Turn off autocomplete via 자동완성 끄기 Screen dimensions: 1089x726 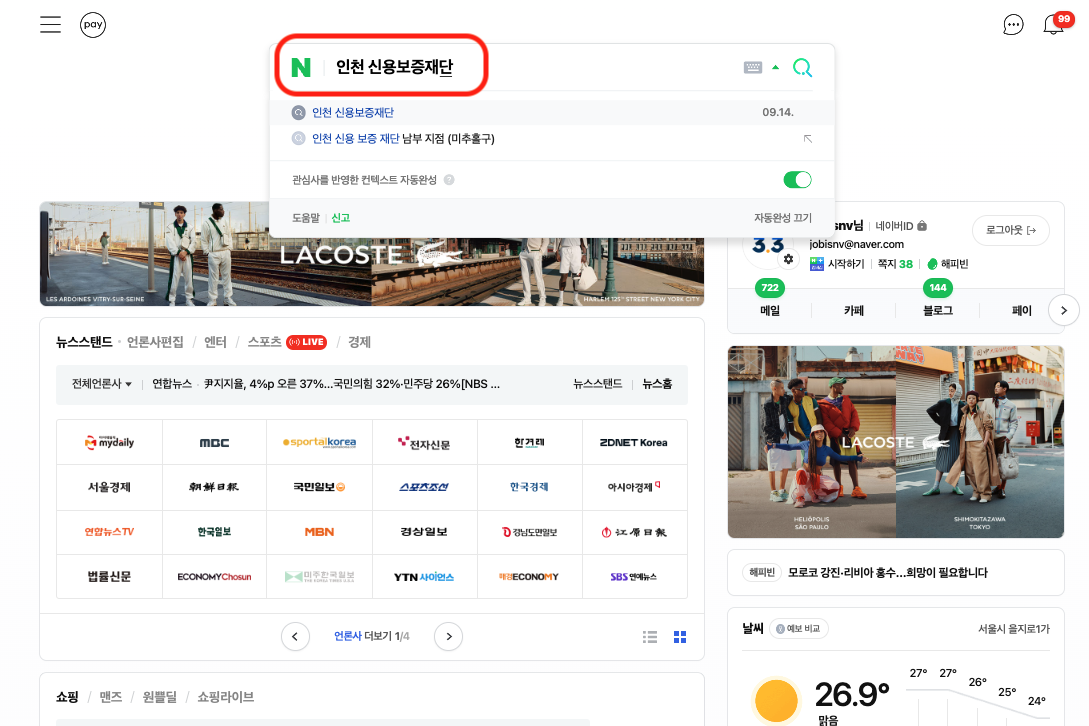(783, 217)
